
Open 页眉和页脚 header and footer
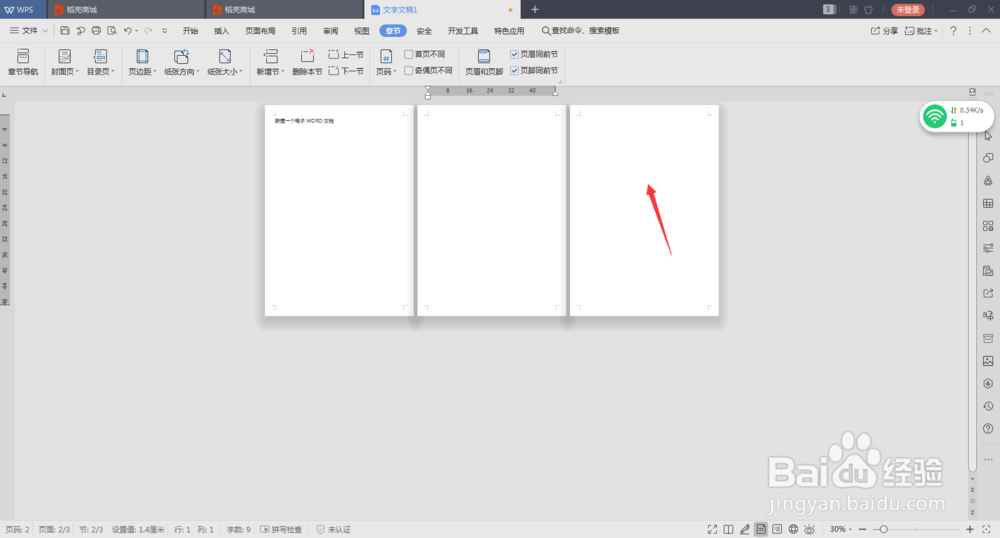(484, 62)
